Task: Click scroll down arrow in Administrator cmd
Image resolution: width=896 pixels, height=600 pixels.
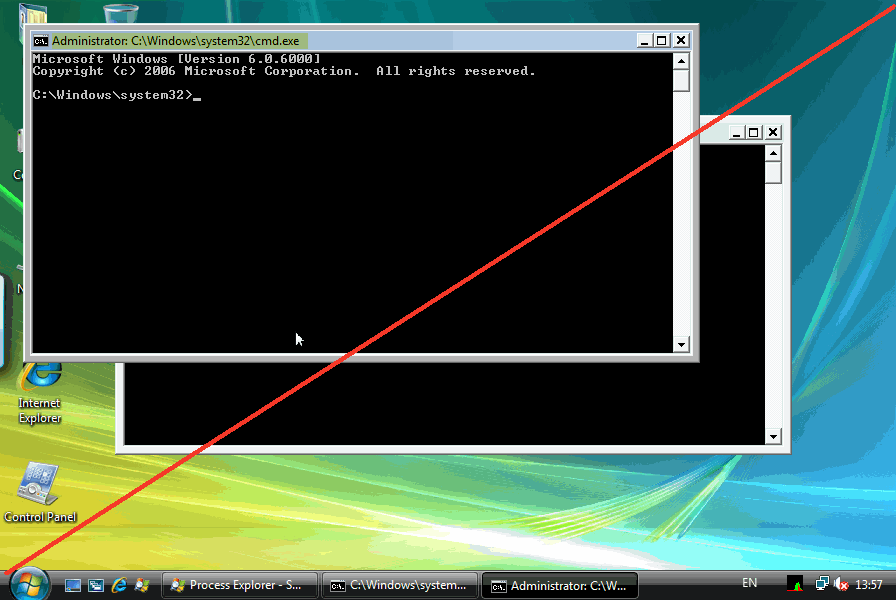Action: 681,345
